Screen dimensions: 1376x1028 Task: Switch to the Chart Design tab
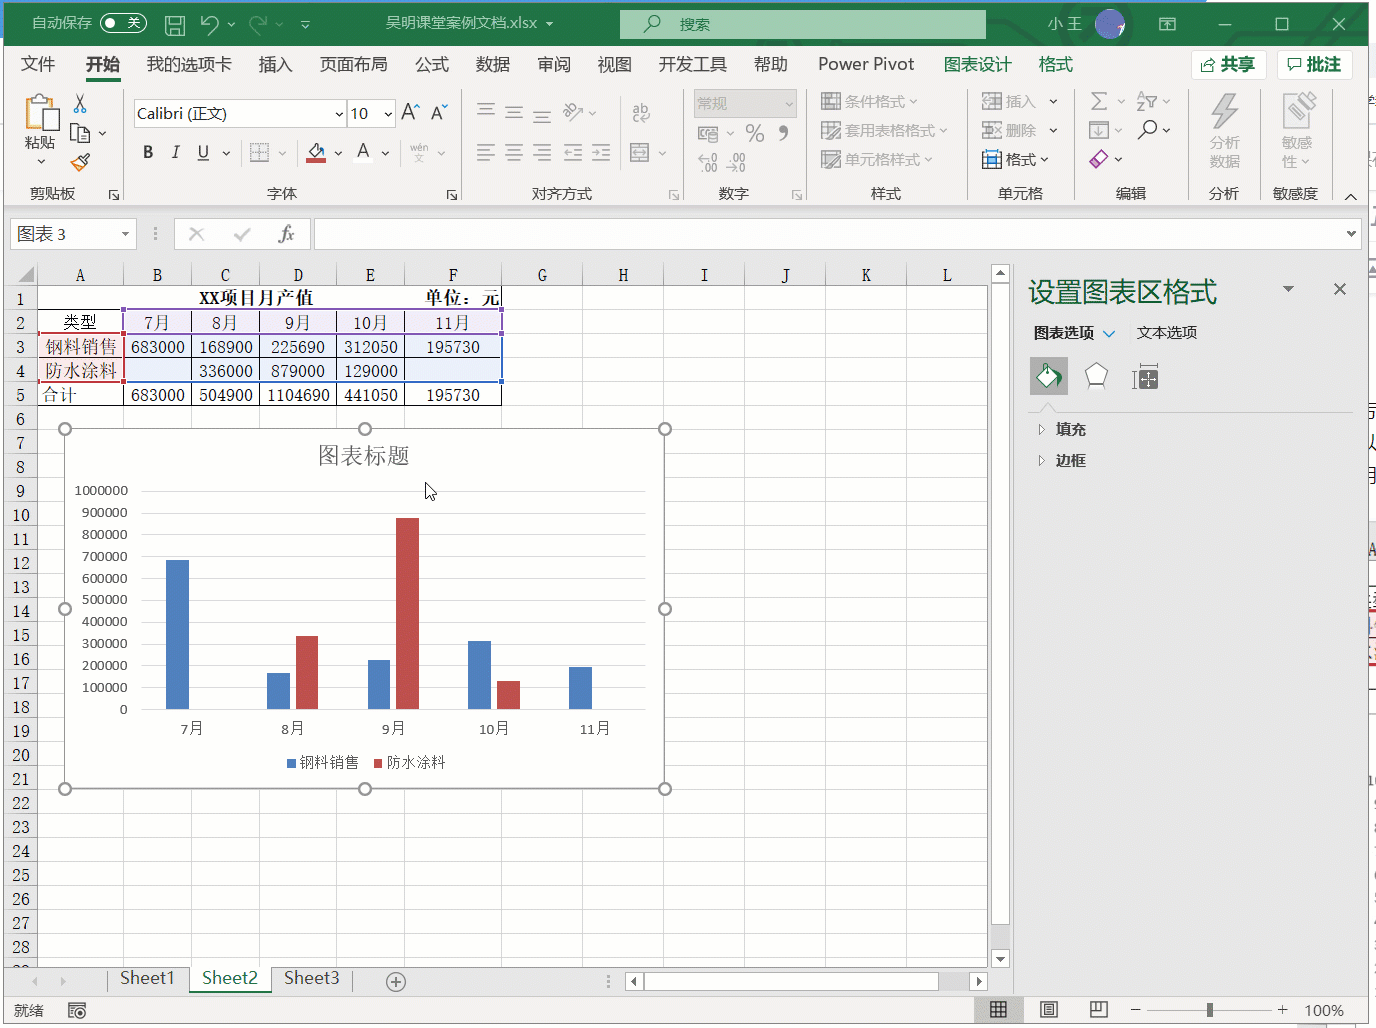pos(978,64)
